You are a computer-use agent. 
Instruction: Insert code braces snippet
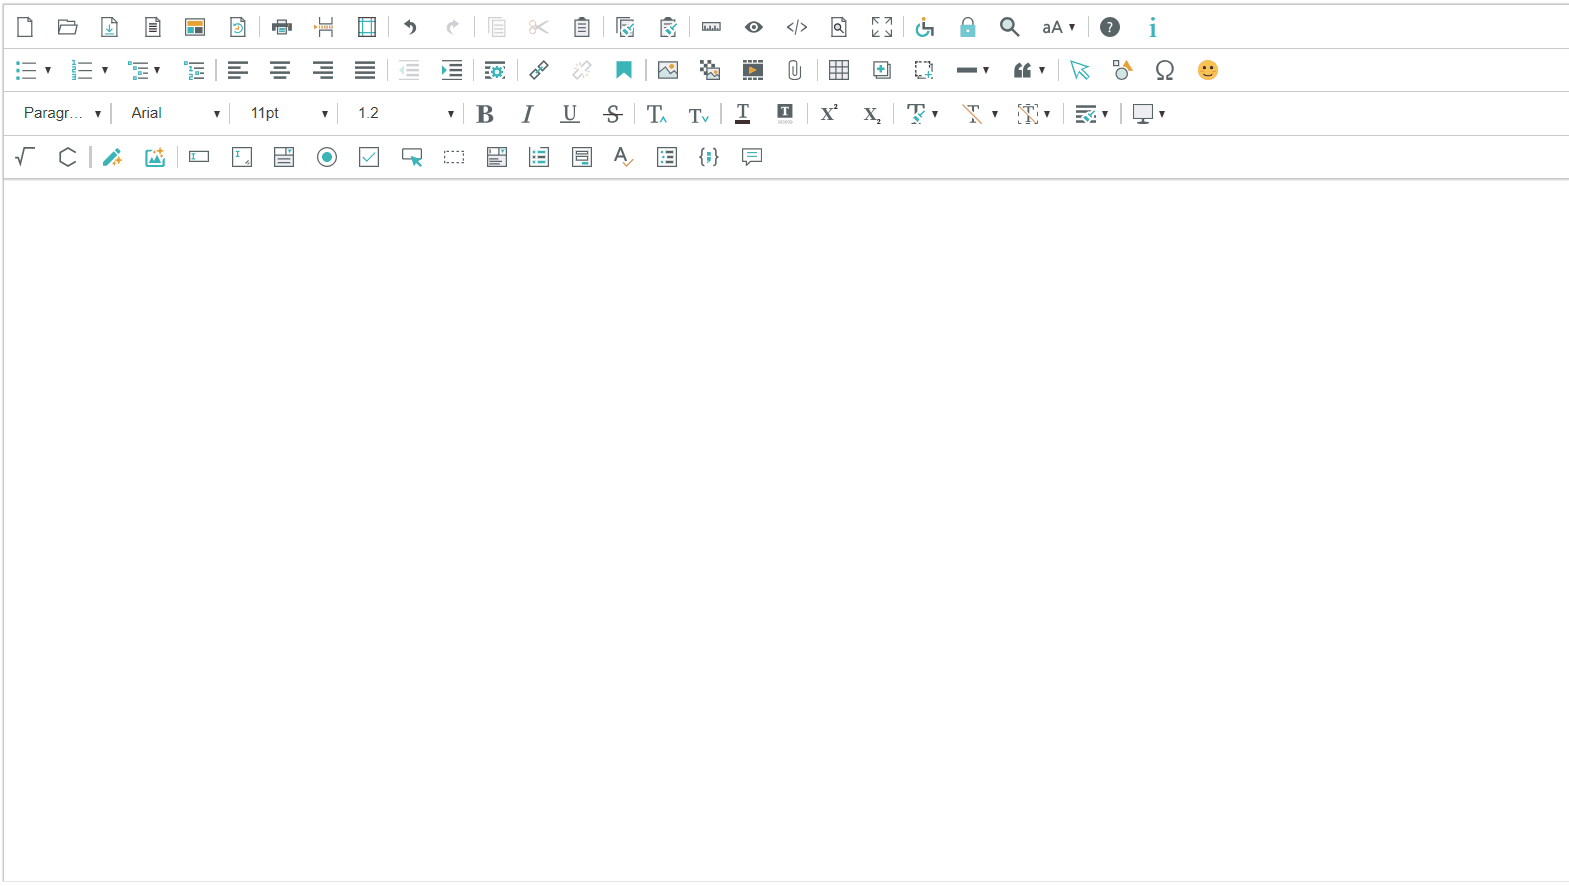pos(709,157)
